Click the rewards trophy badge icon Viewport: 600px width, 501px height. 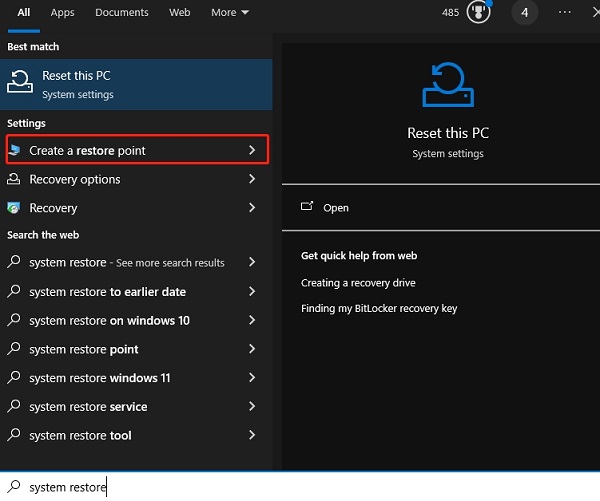[x=478, y=12]
